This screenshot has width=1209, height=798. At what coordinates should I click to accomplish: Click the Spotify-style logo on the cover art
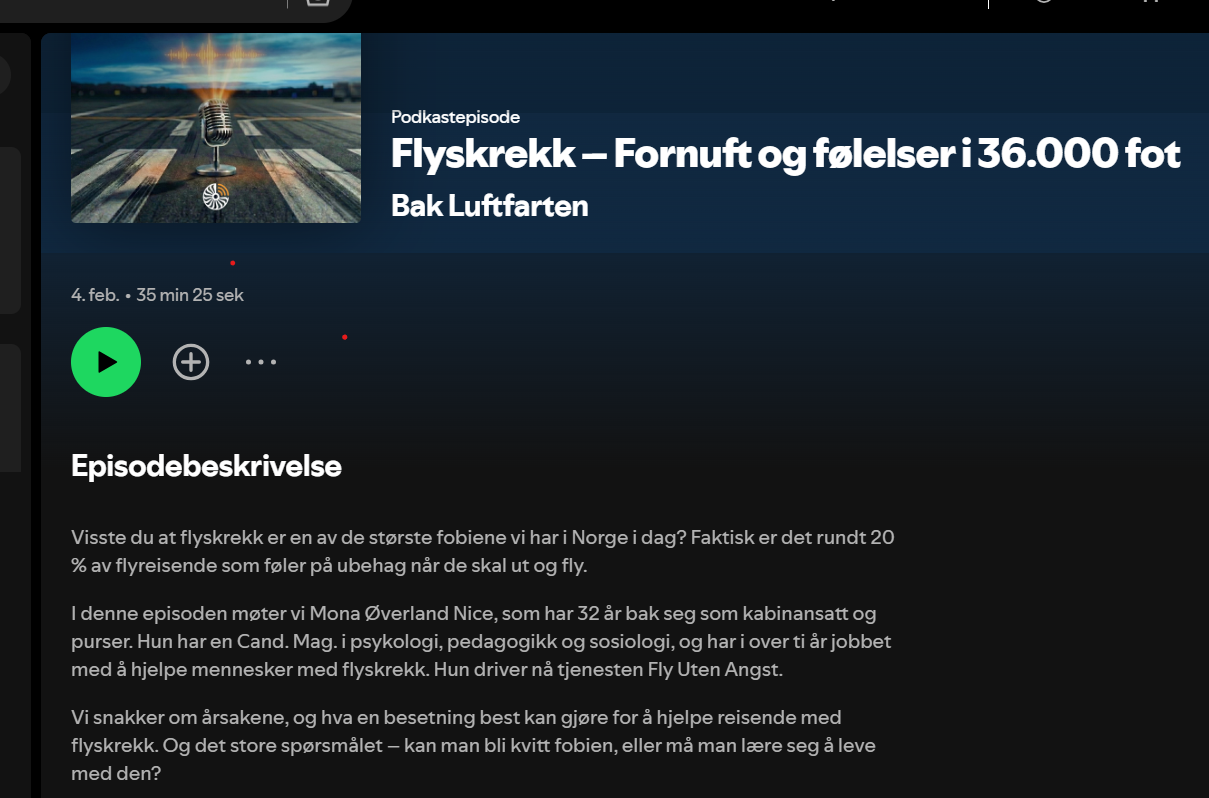pos(215,197)
